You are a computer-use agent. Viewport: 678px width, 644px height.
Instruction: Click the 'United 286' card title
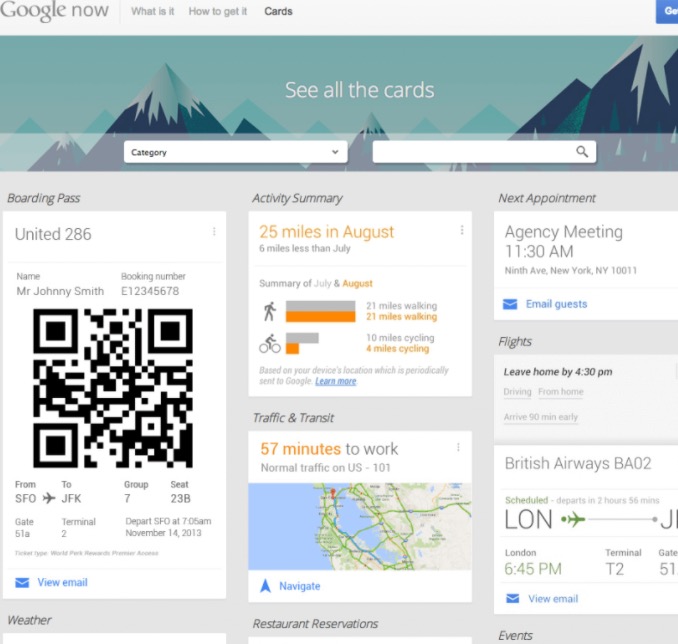point(53,234)
